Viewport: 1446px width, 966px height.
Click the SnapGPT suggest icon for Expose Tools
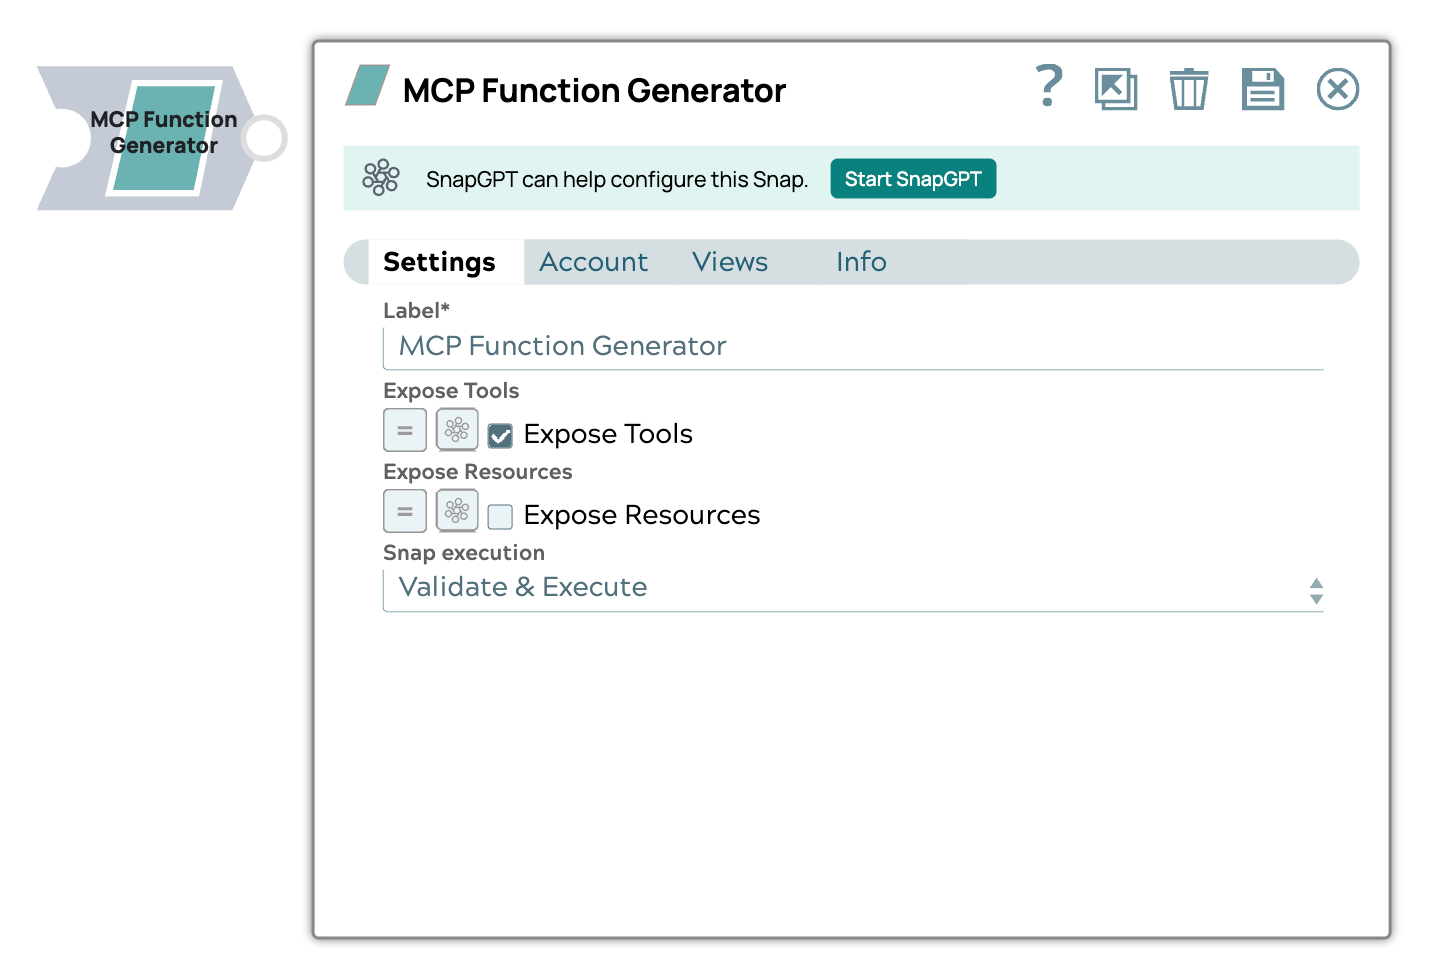[457, 430]
